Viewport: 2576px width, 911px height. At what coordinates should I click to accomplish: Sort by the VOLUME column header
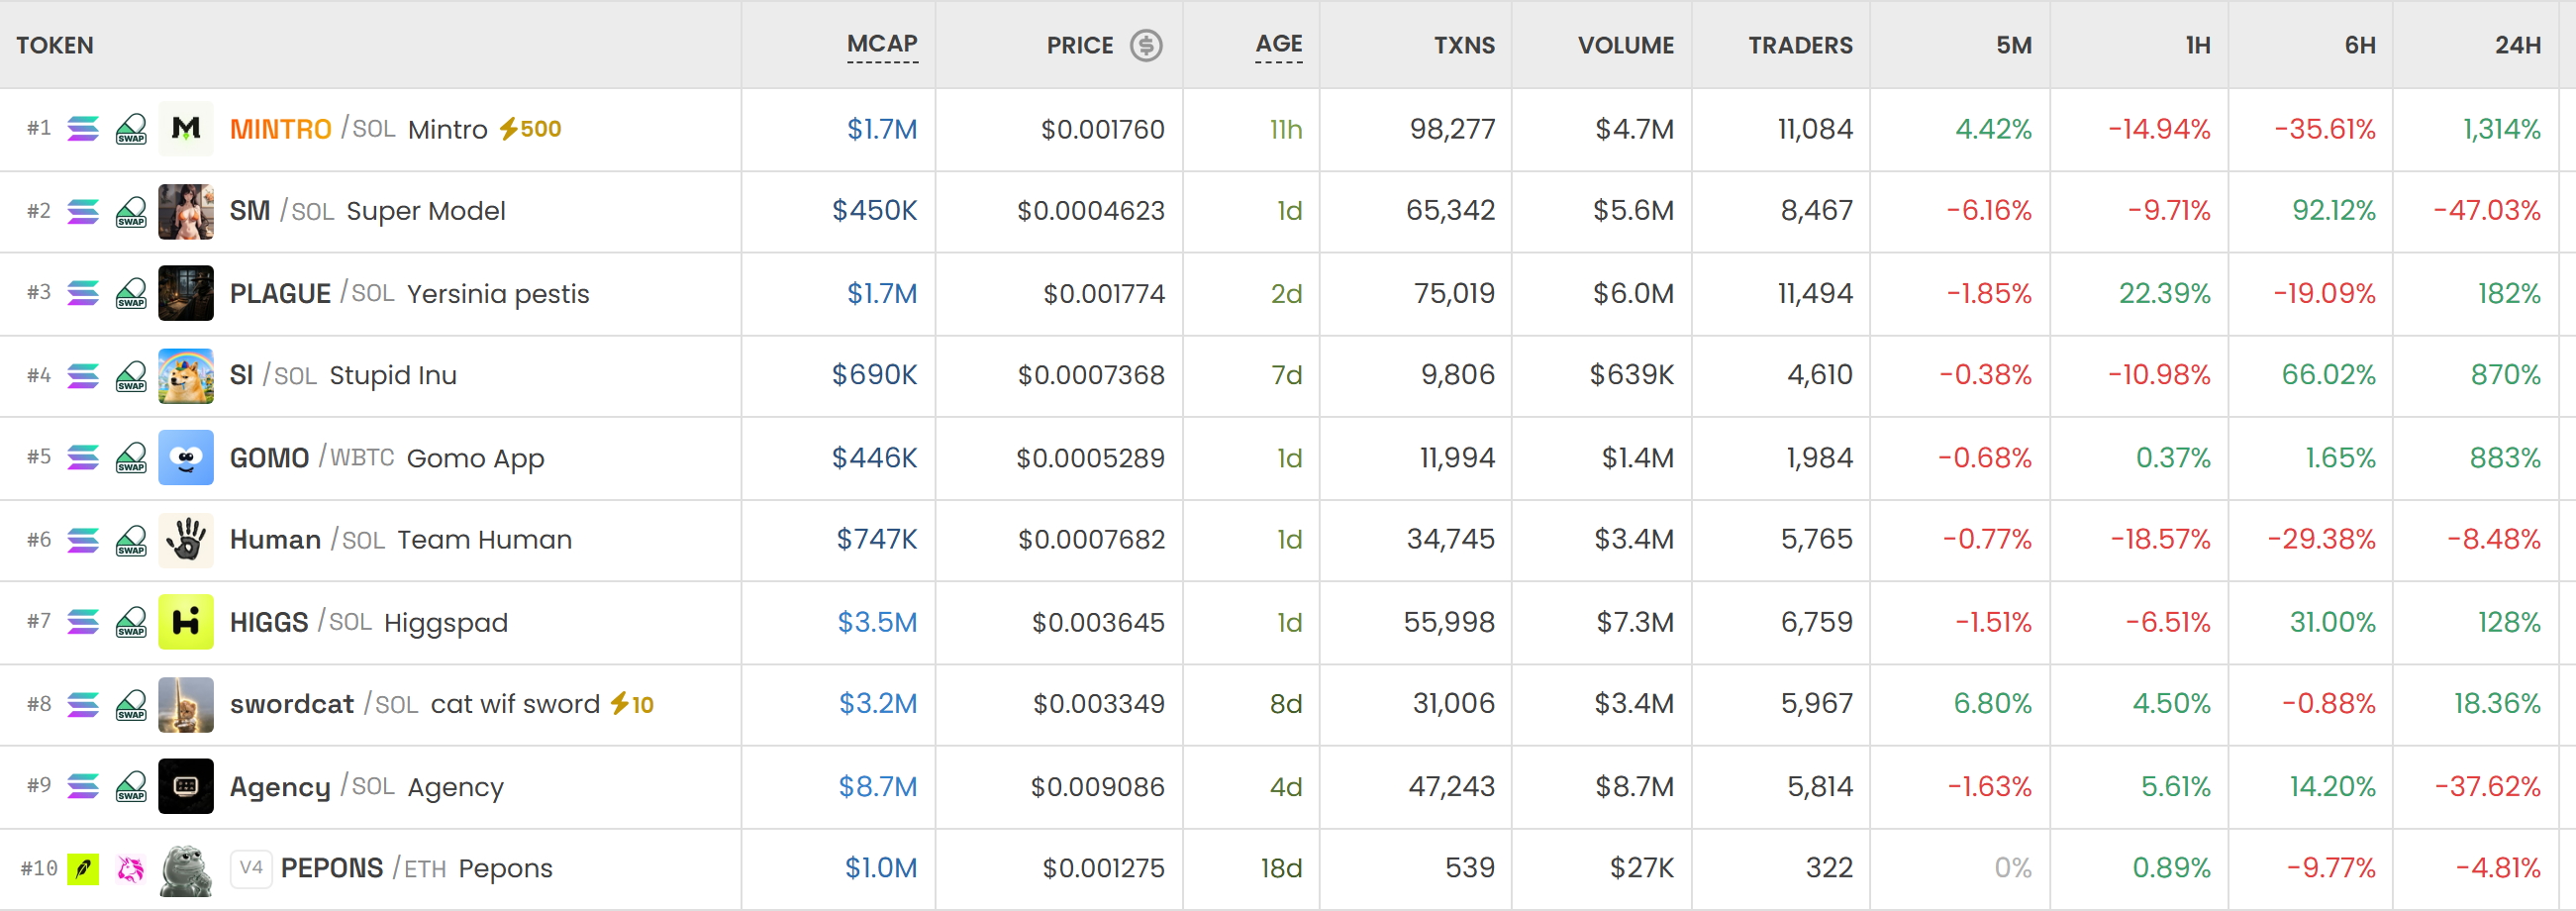[1626, 45]
